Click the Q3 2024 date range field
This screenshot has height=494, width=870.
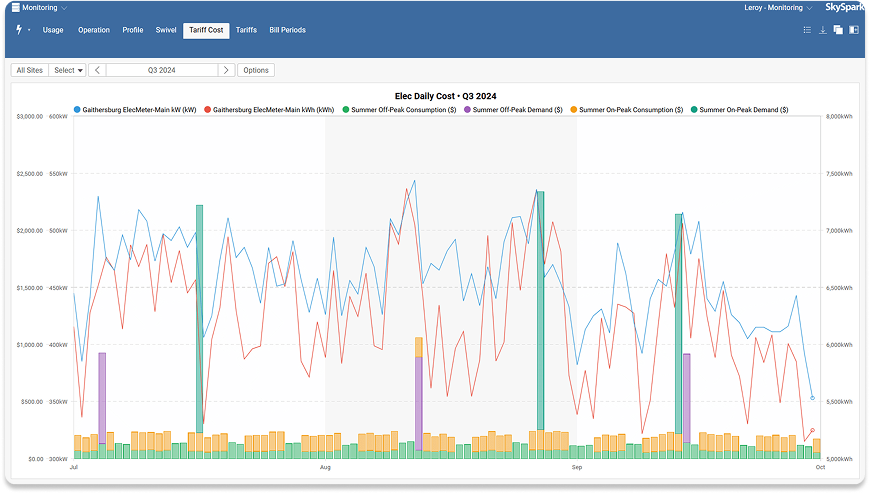pos(162,70)
